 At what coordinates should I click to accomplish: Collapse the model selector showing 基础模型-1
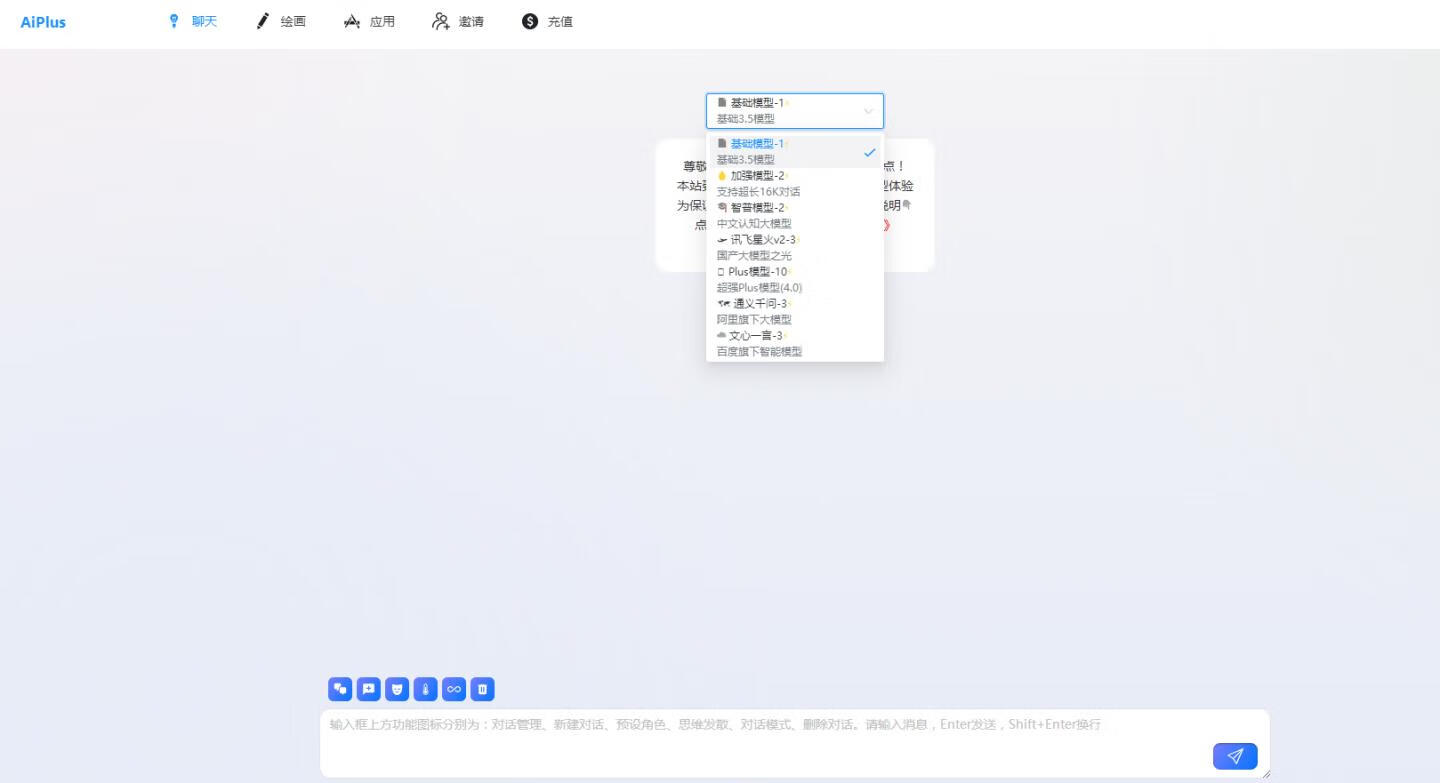coord(795,111)
